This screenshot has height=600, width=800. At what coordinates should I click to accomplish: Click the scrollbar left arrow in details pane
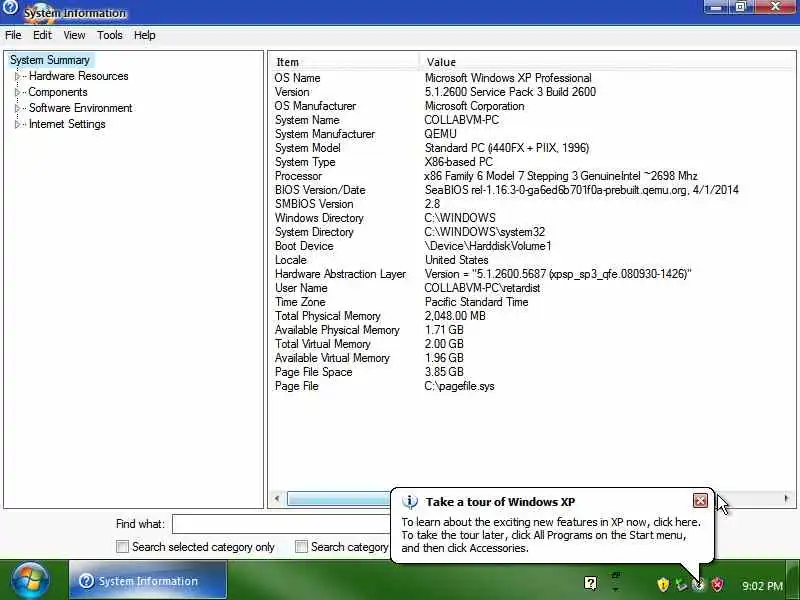click(277, 498)
